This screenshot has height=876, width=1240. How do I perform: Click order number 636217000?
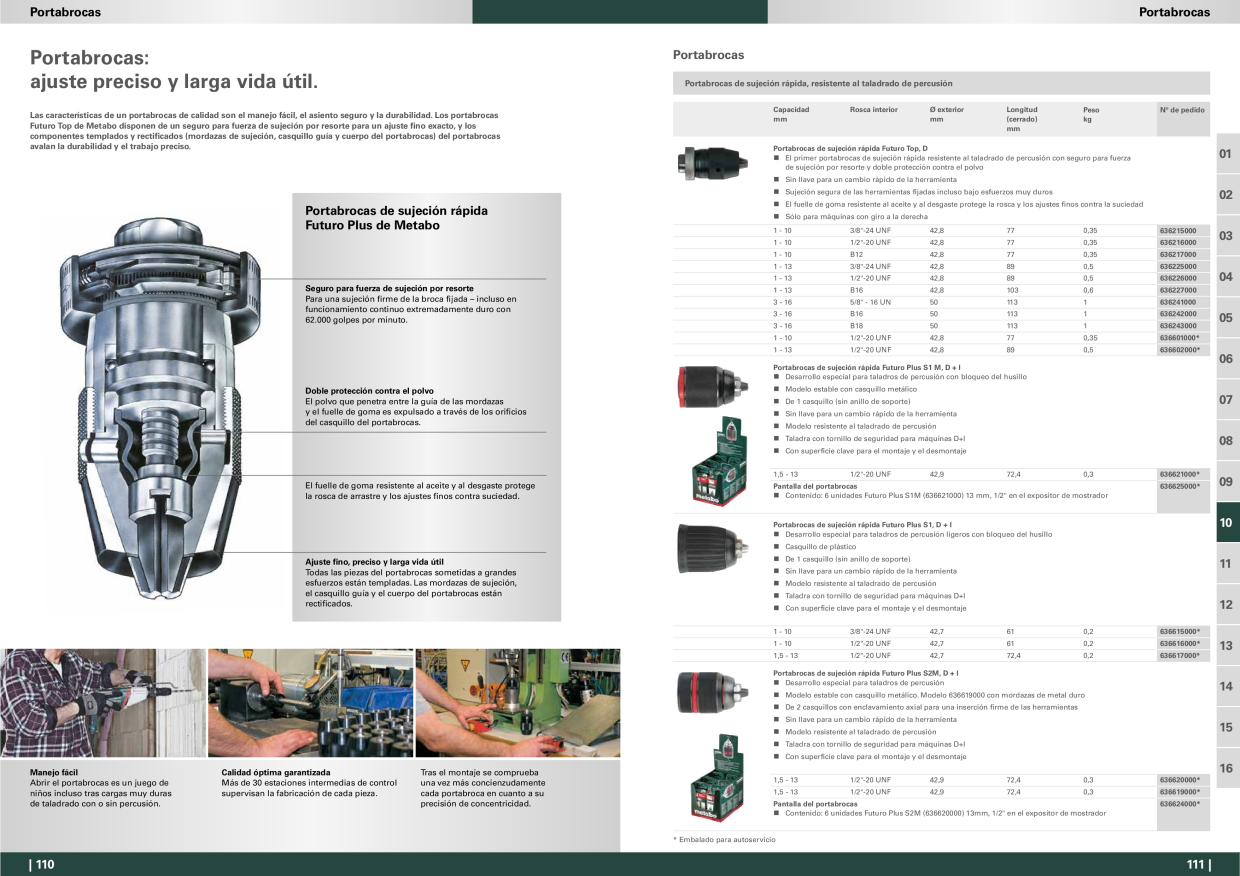click(1177, 254)
